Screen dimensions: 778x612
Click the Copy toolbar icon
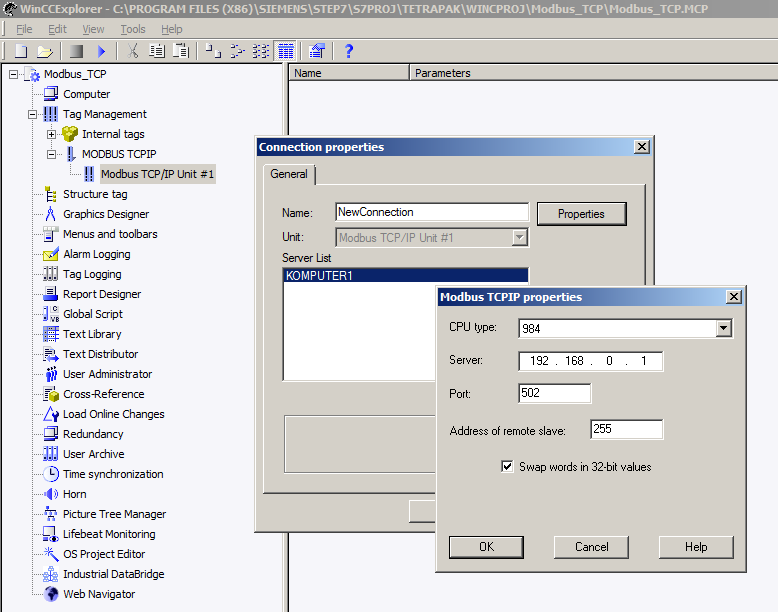[x=157, y=51]
